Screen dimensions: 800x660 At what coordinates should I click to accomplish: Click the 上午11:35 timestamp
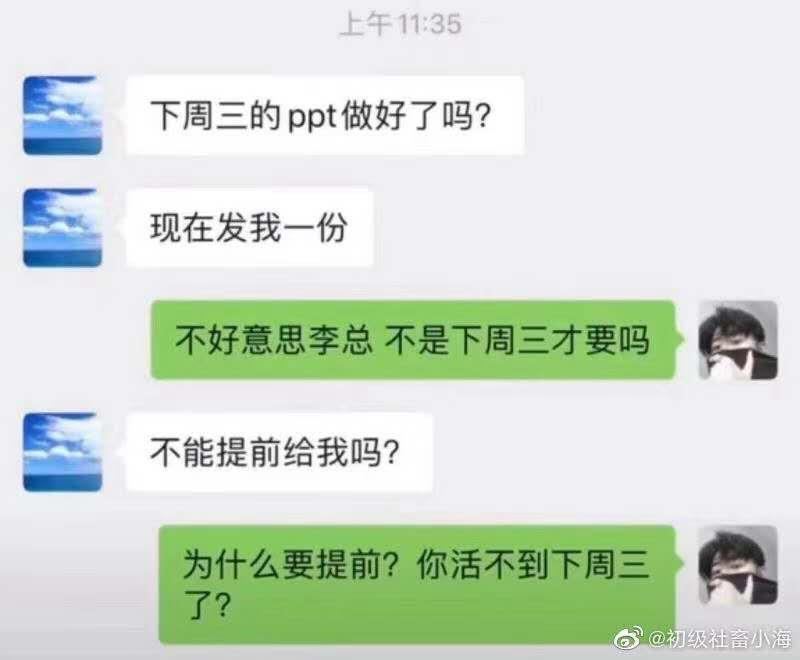coord(401,24)
